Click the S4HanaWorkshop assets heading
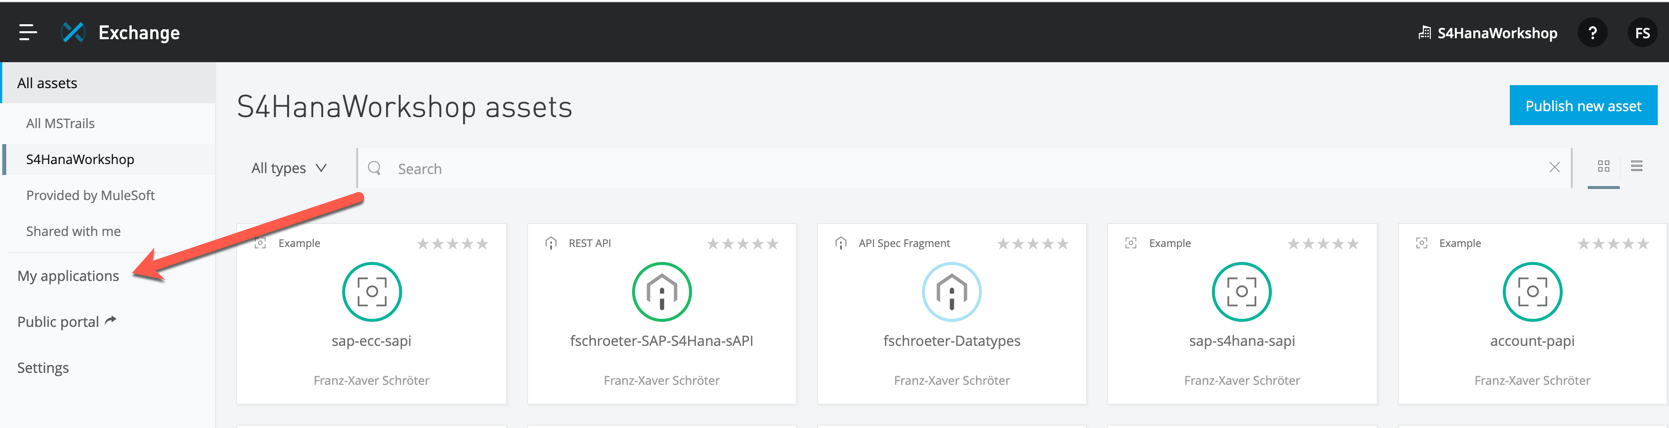The width and height of the screenshot is (1669, 428). [x=405, y=107]
